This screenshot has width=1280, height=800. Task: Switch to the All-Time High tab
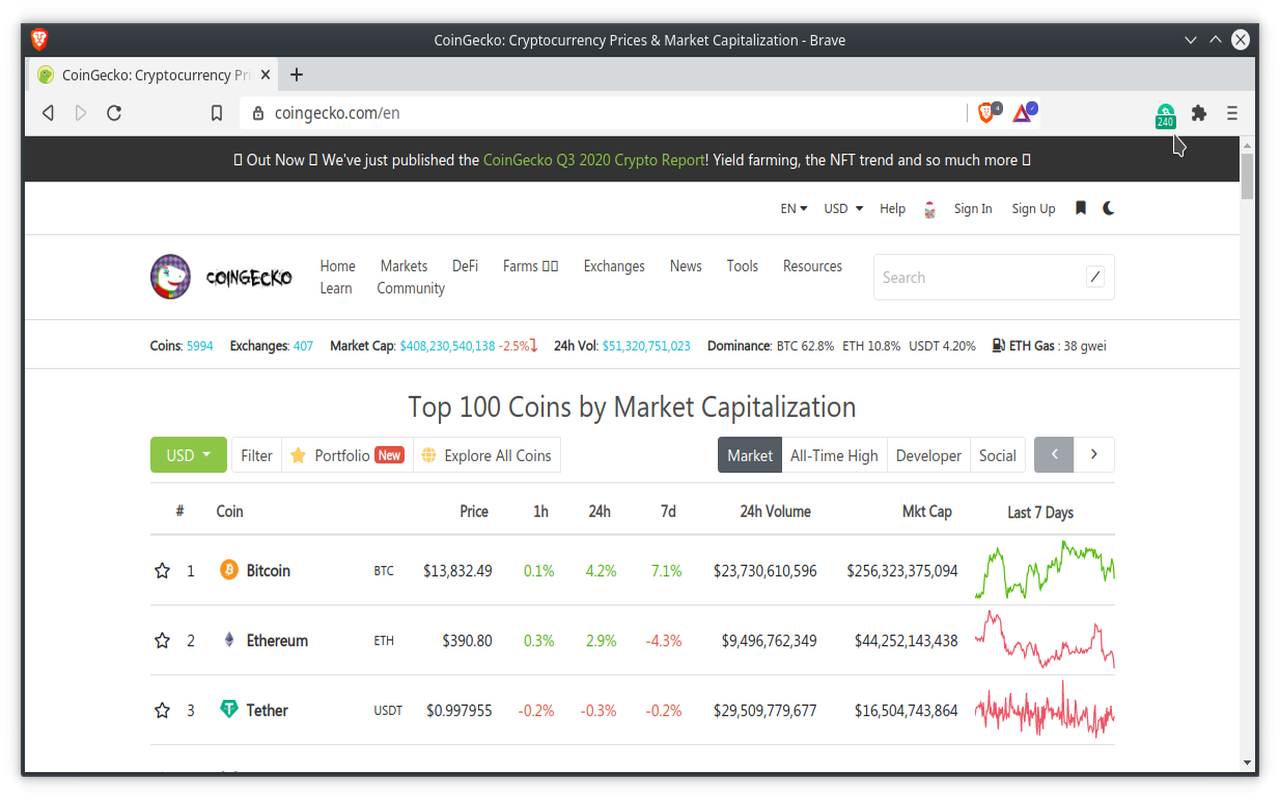click(x=834, y=455)
